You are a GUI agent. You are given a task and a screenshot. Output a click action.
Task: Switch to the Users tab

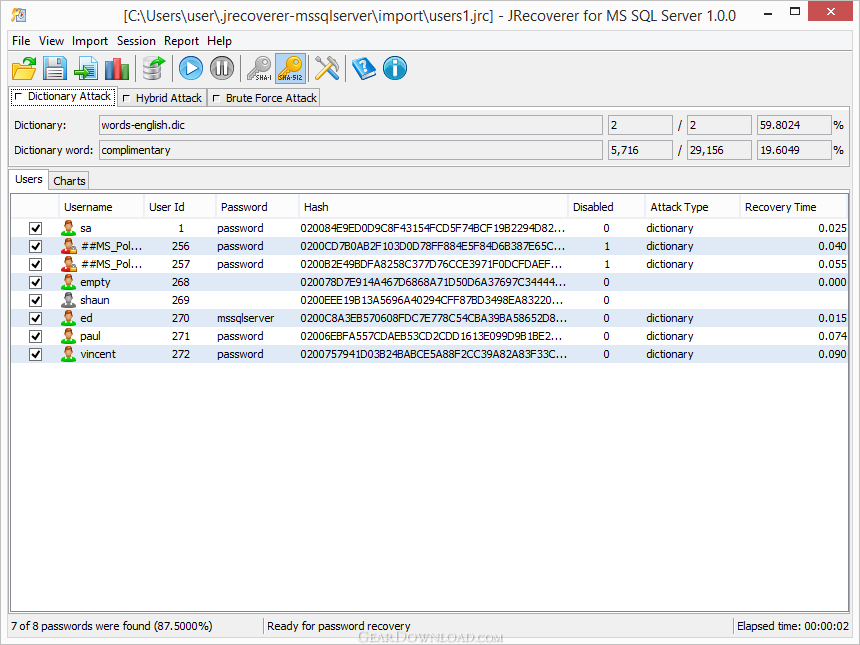click(x=29, y=179)
